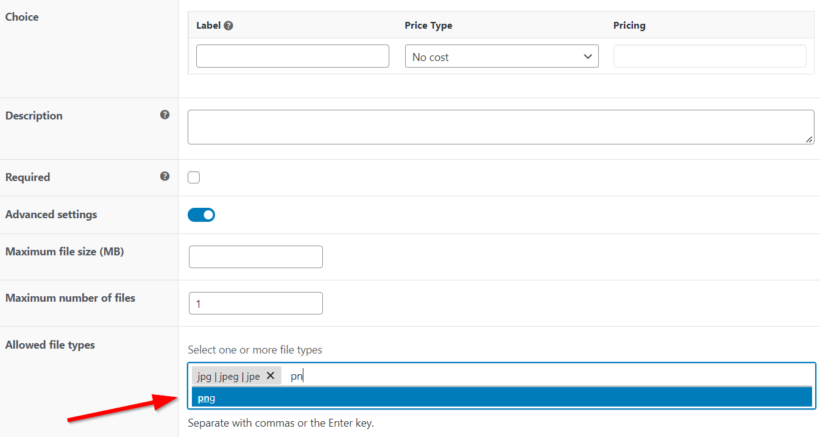Click the Pricing column header
The image size is (820, 437).
629,26
